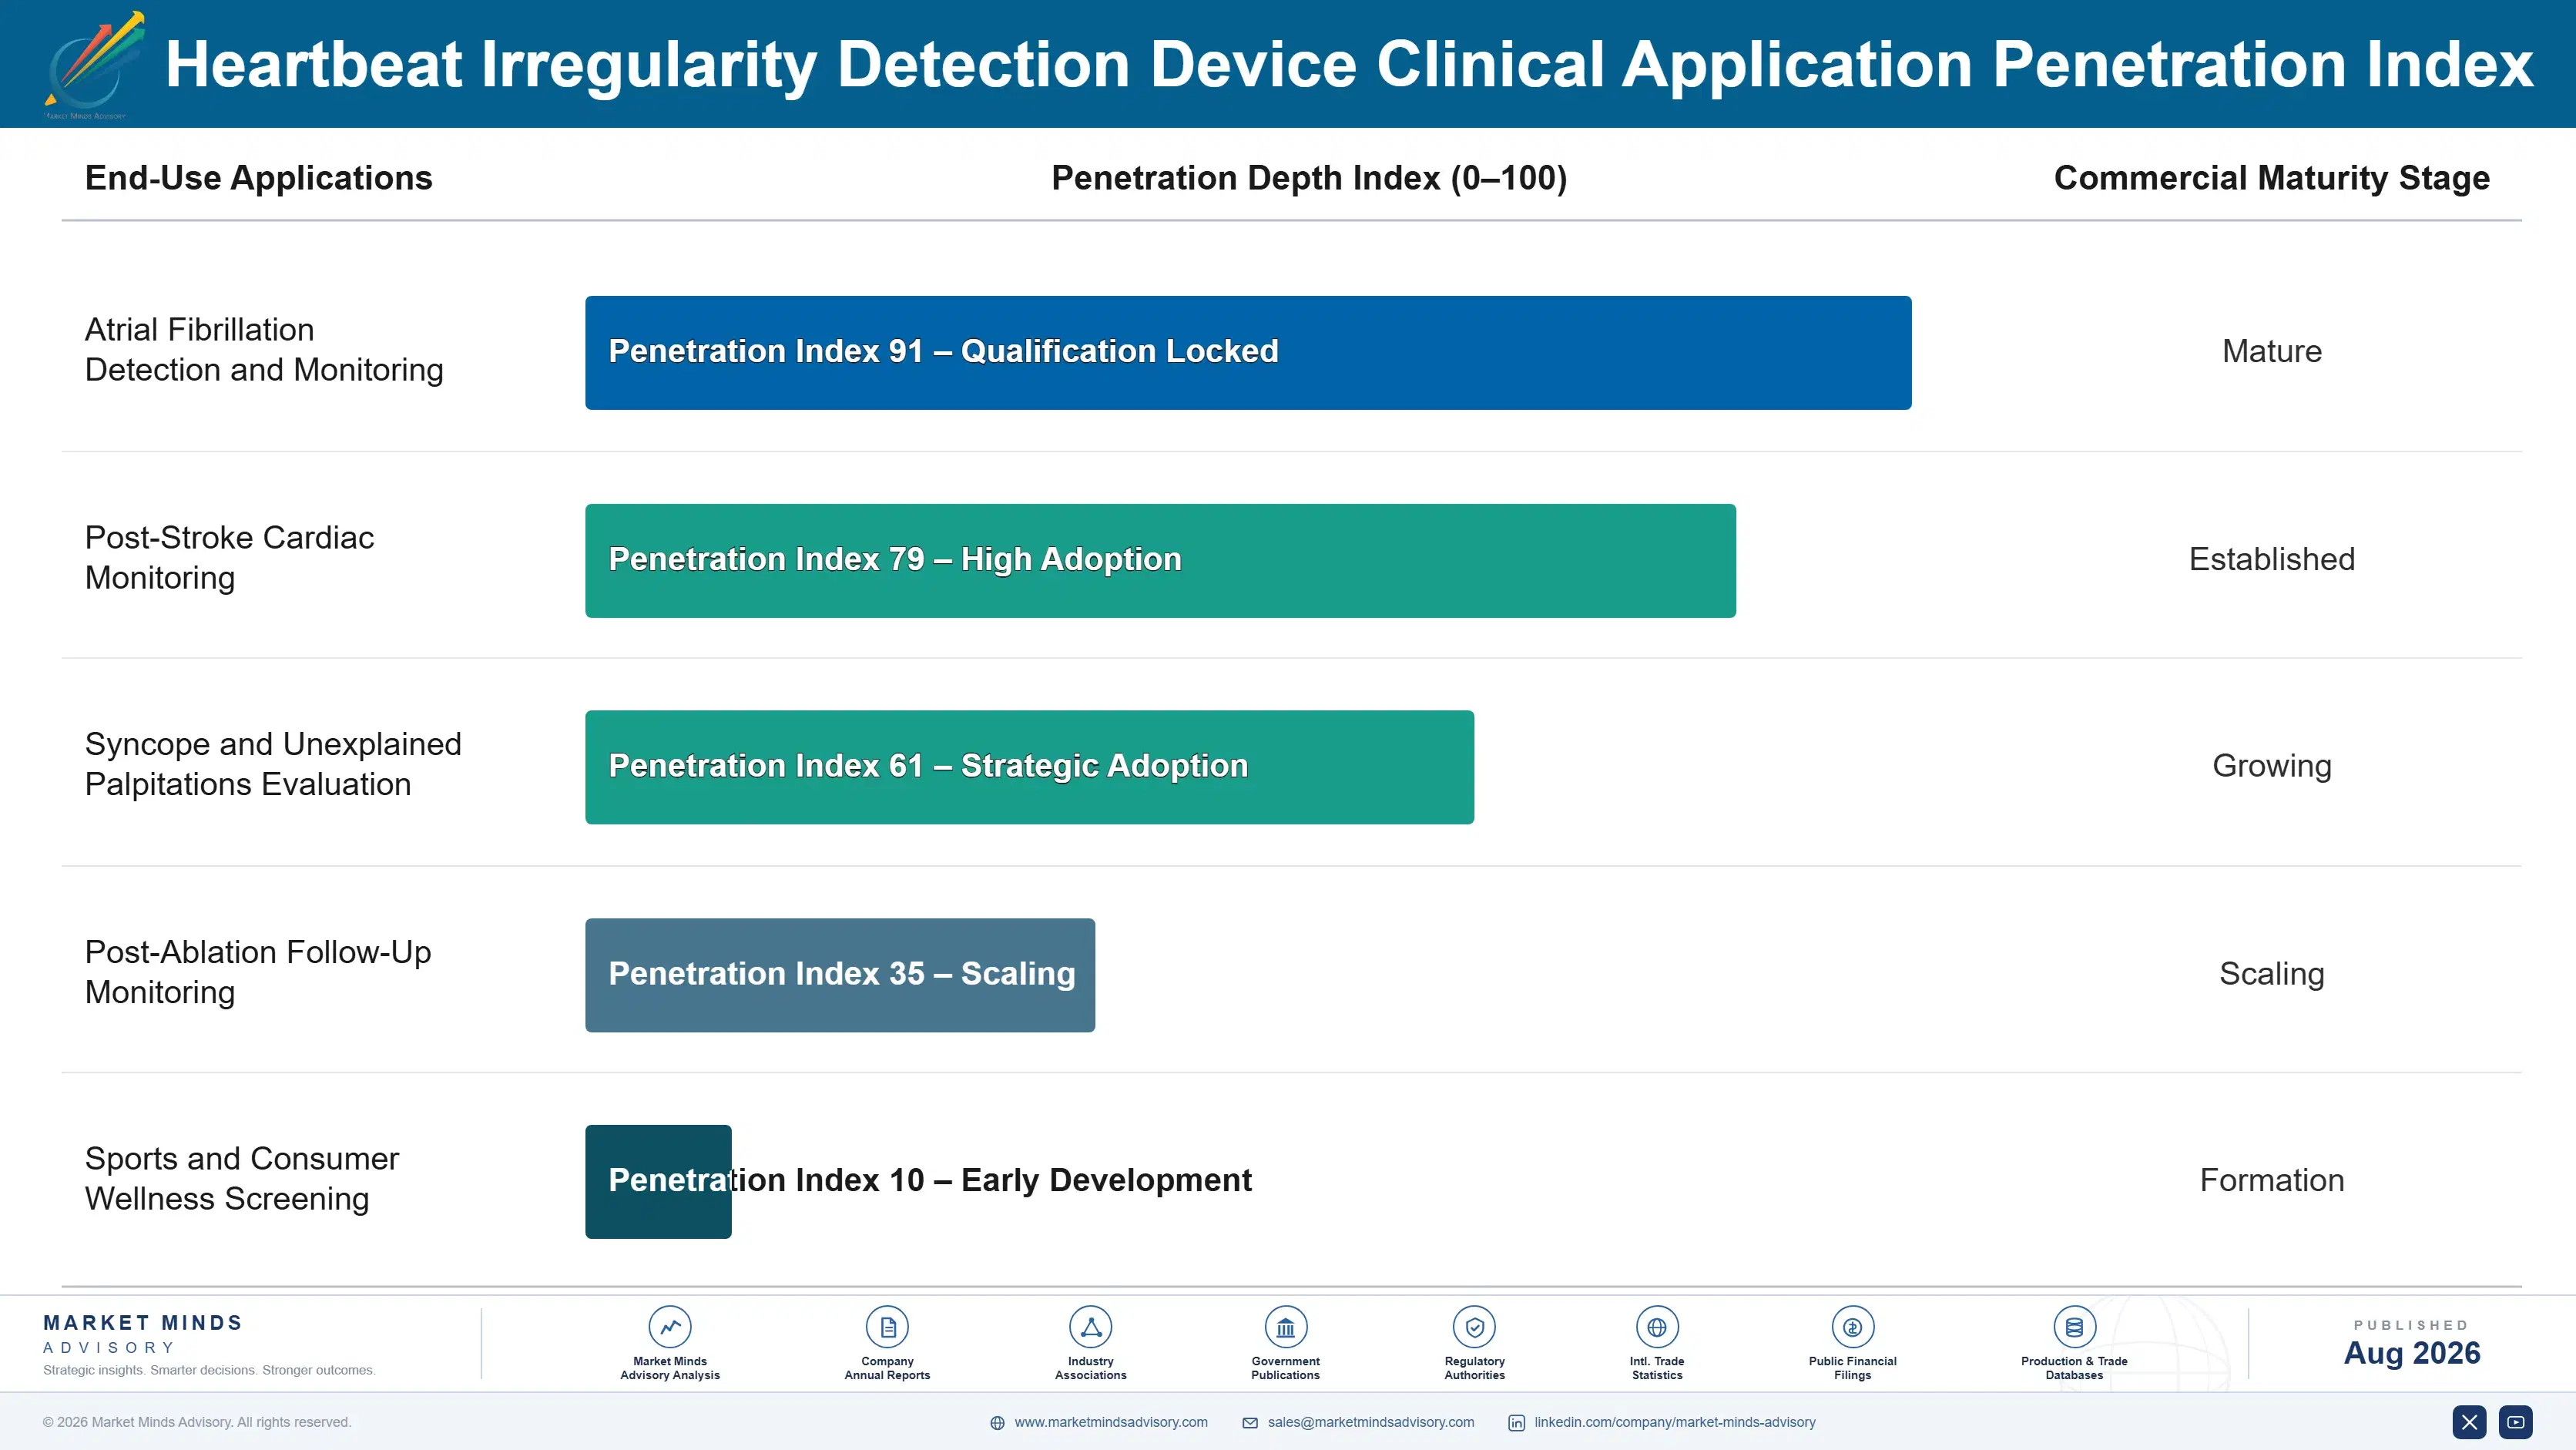Click the Regulatory Authorities shield icon
2576x1450 pixels.
(1474, 1327)
